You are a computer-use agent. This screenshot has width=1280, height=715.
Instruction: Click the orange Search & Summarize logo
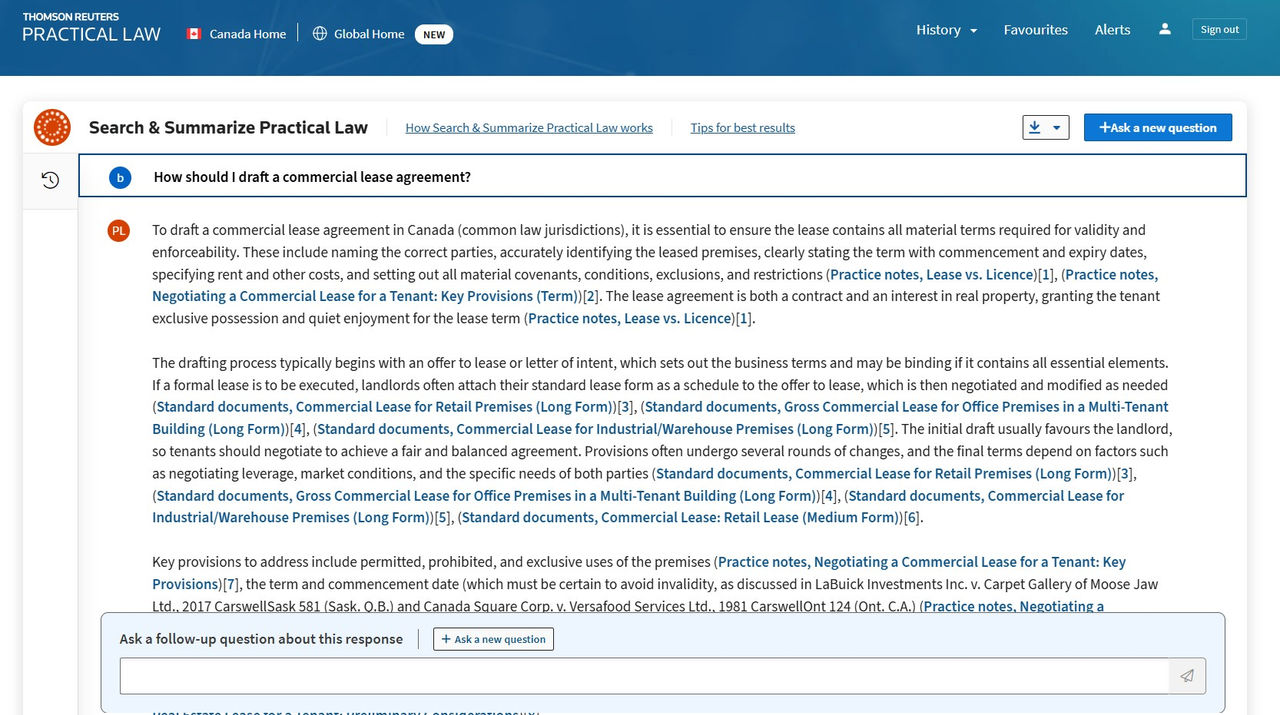click(x=52, y=128)
